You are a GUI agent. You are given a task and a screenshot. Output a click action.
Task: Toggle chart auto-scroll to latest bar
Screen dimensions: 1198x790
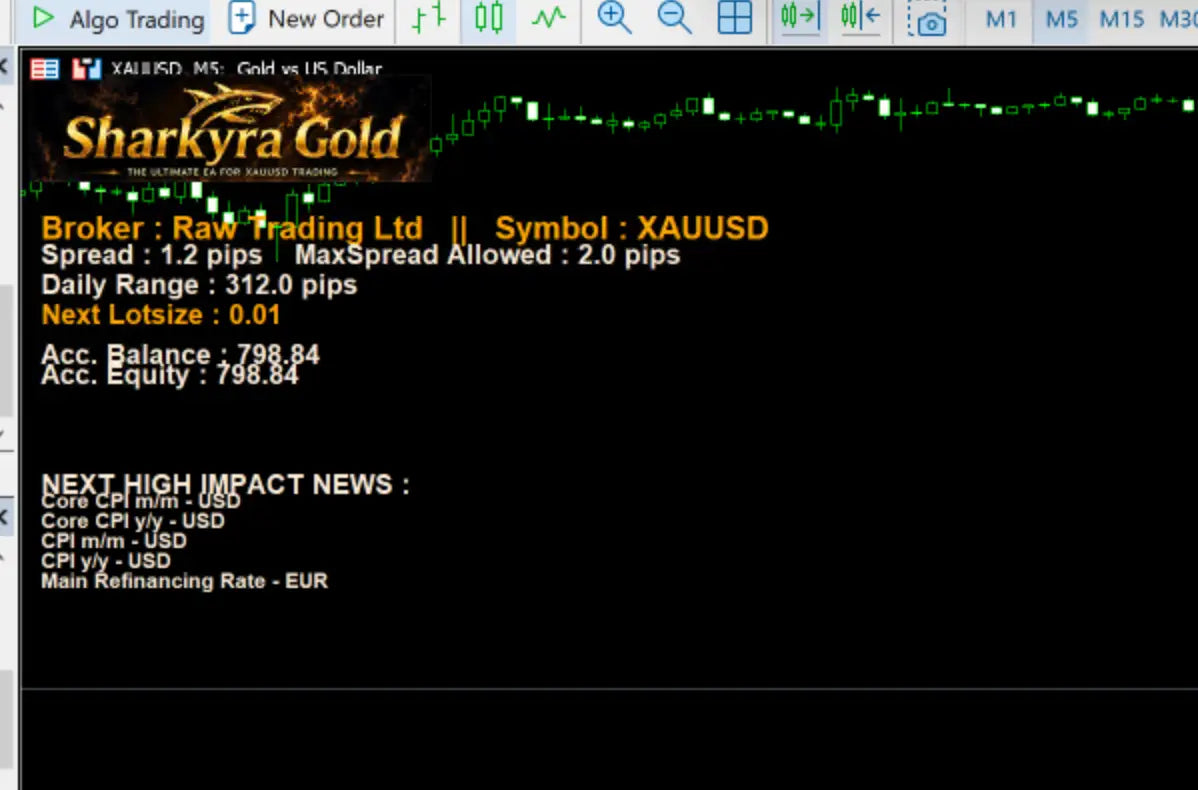point(799,18)
